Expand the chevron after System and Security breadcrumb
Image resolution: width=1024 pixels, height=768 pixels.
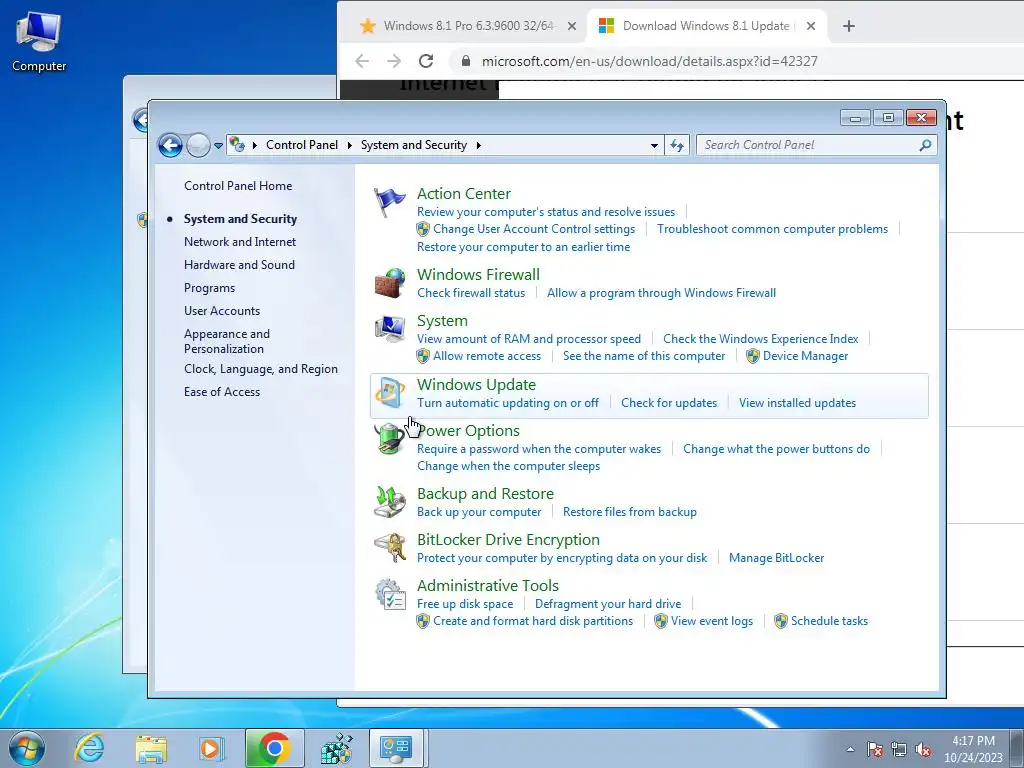point(479,145)
